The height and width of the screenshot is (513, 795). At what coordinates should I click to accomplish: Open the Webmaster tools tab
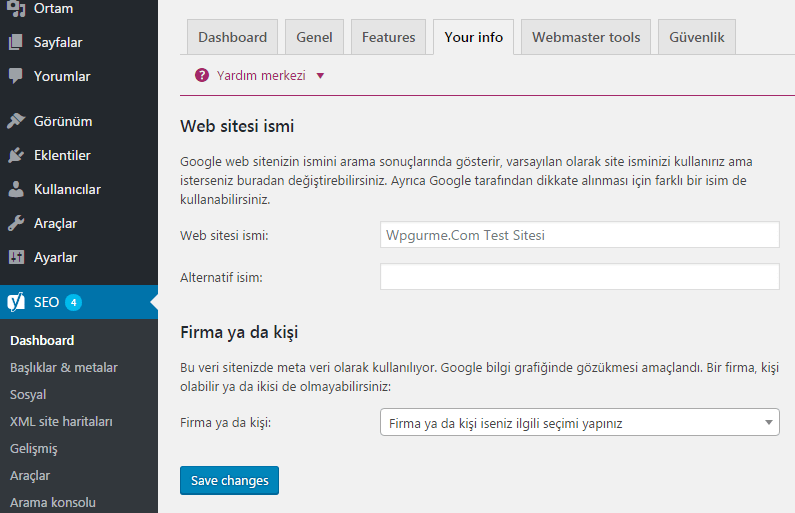pos(586,37)
